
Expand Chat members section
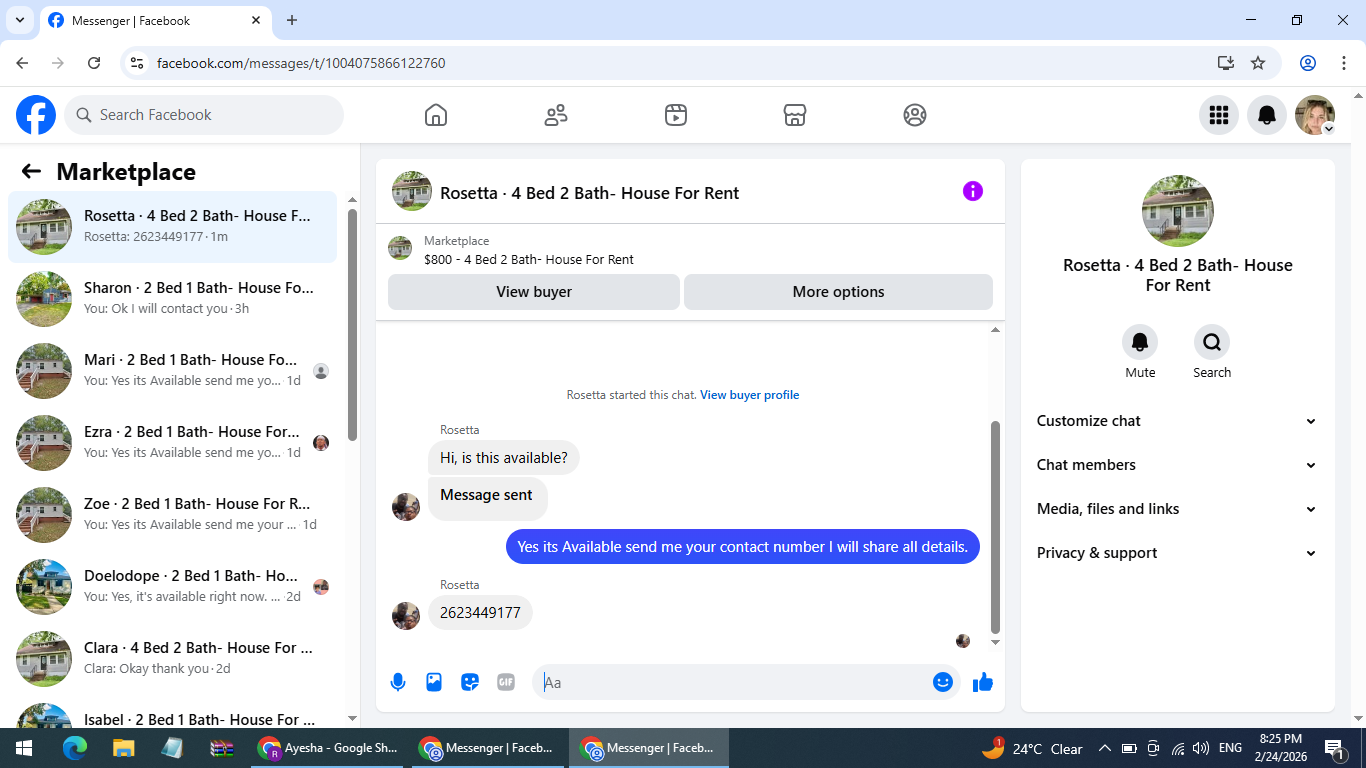[1177, 465]
